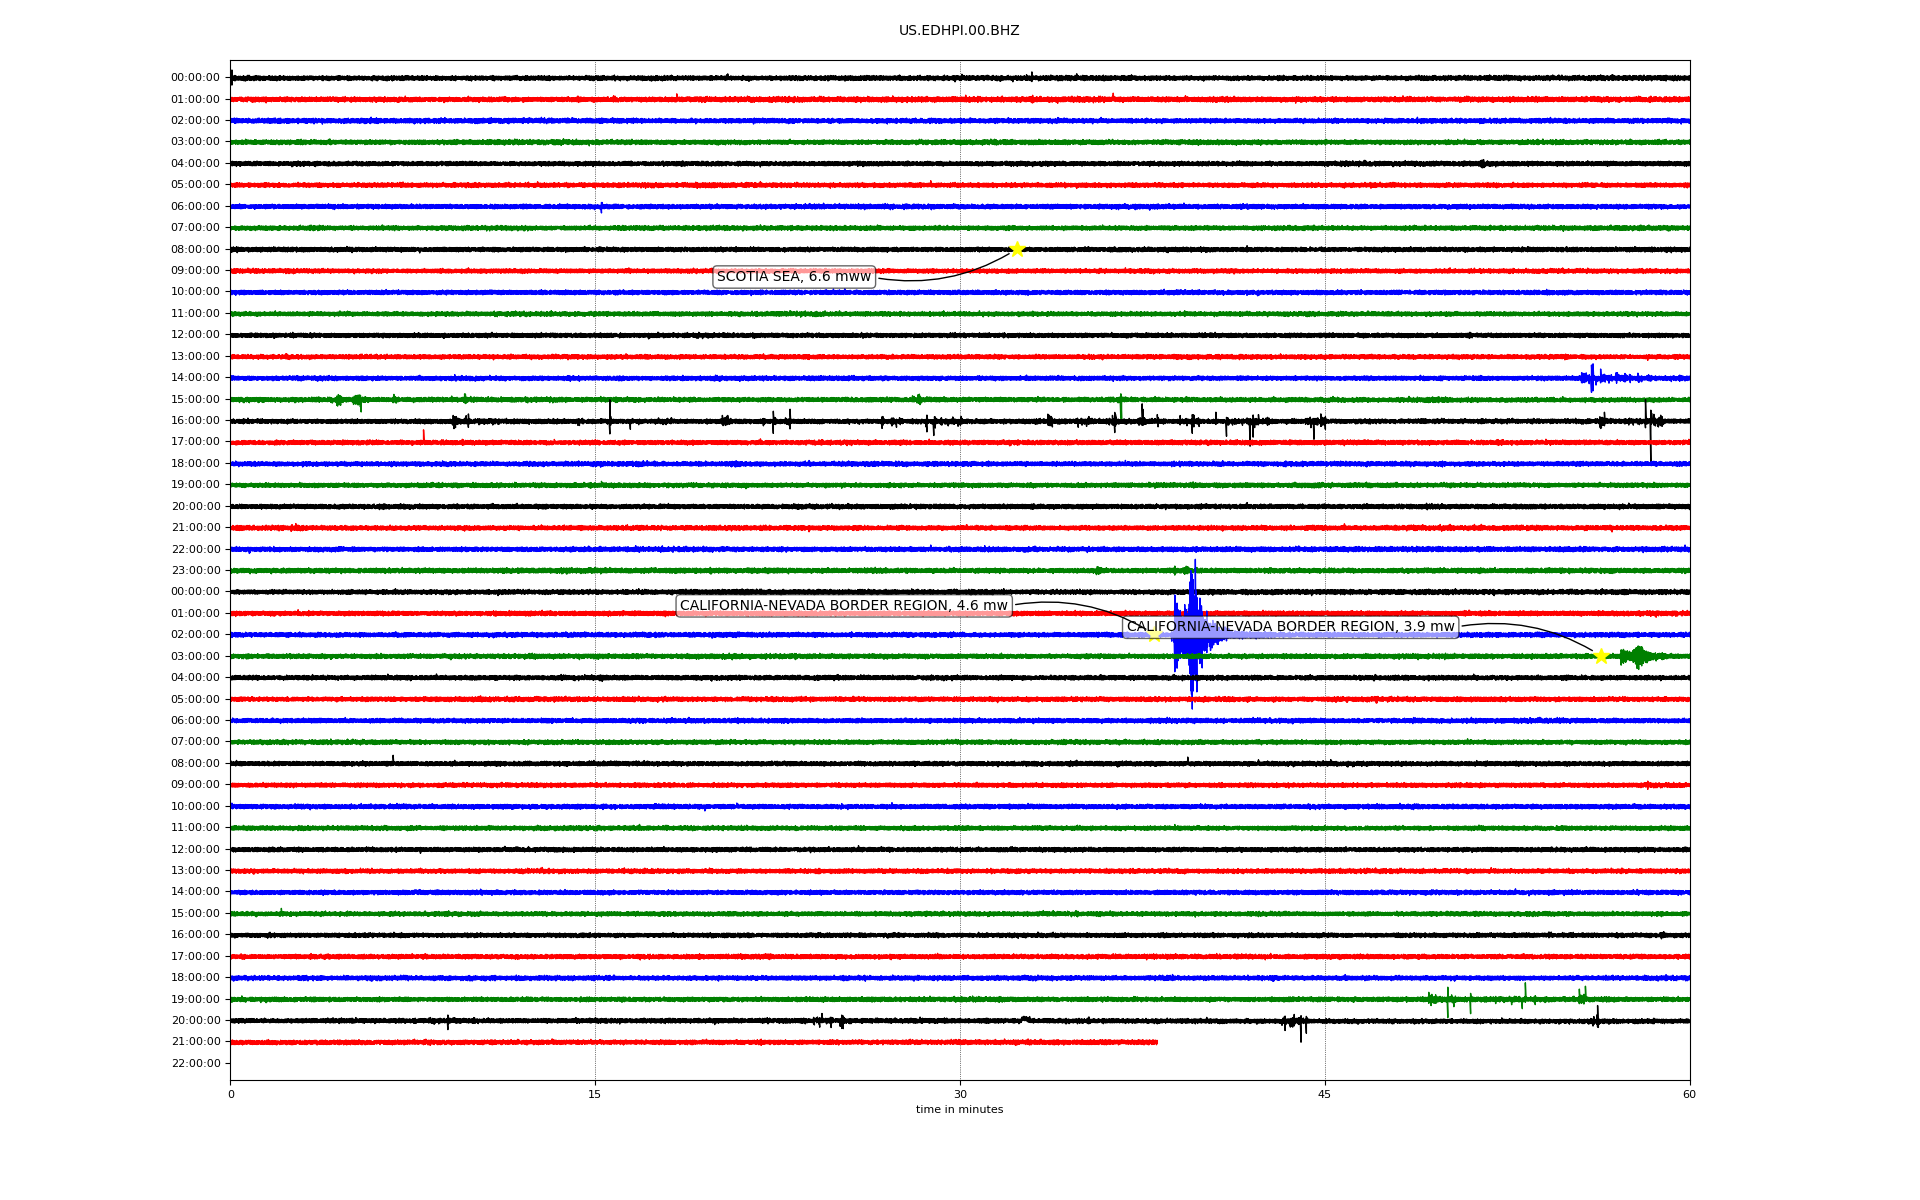
Task: Click the yellow star for the 4.6 mw event
Action: (x=1154, y=634)
